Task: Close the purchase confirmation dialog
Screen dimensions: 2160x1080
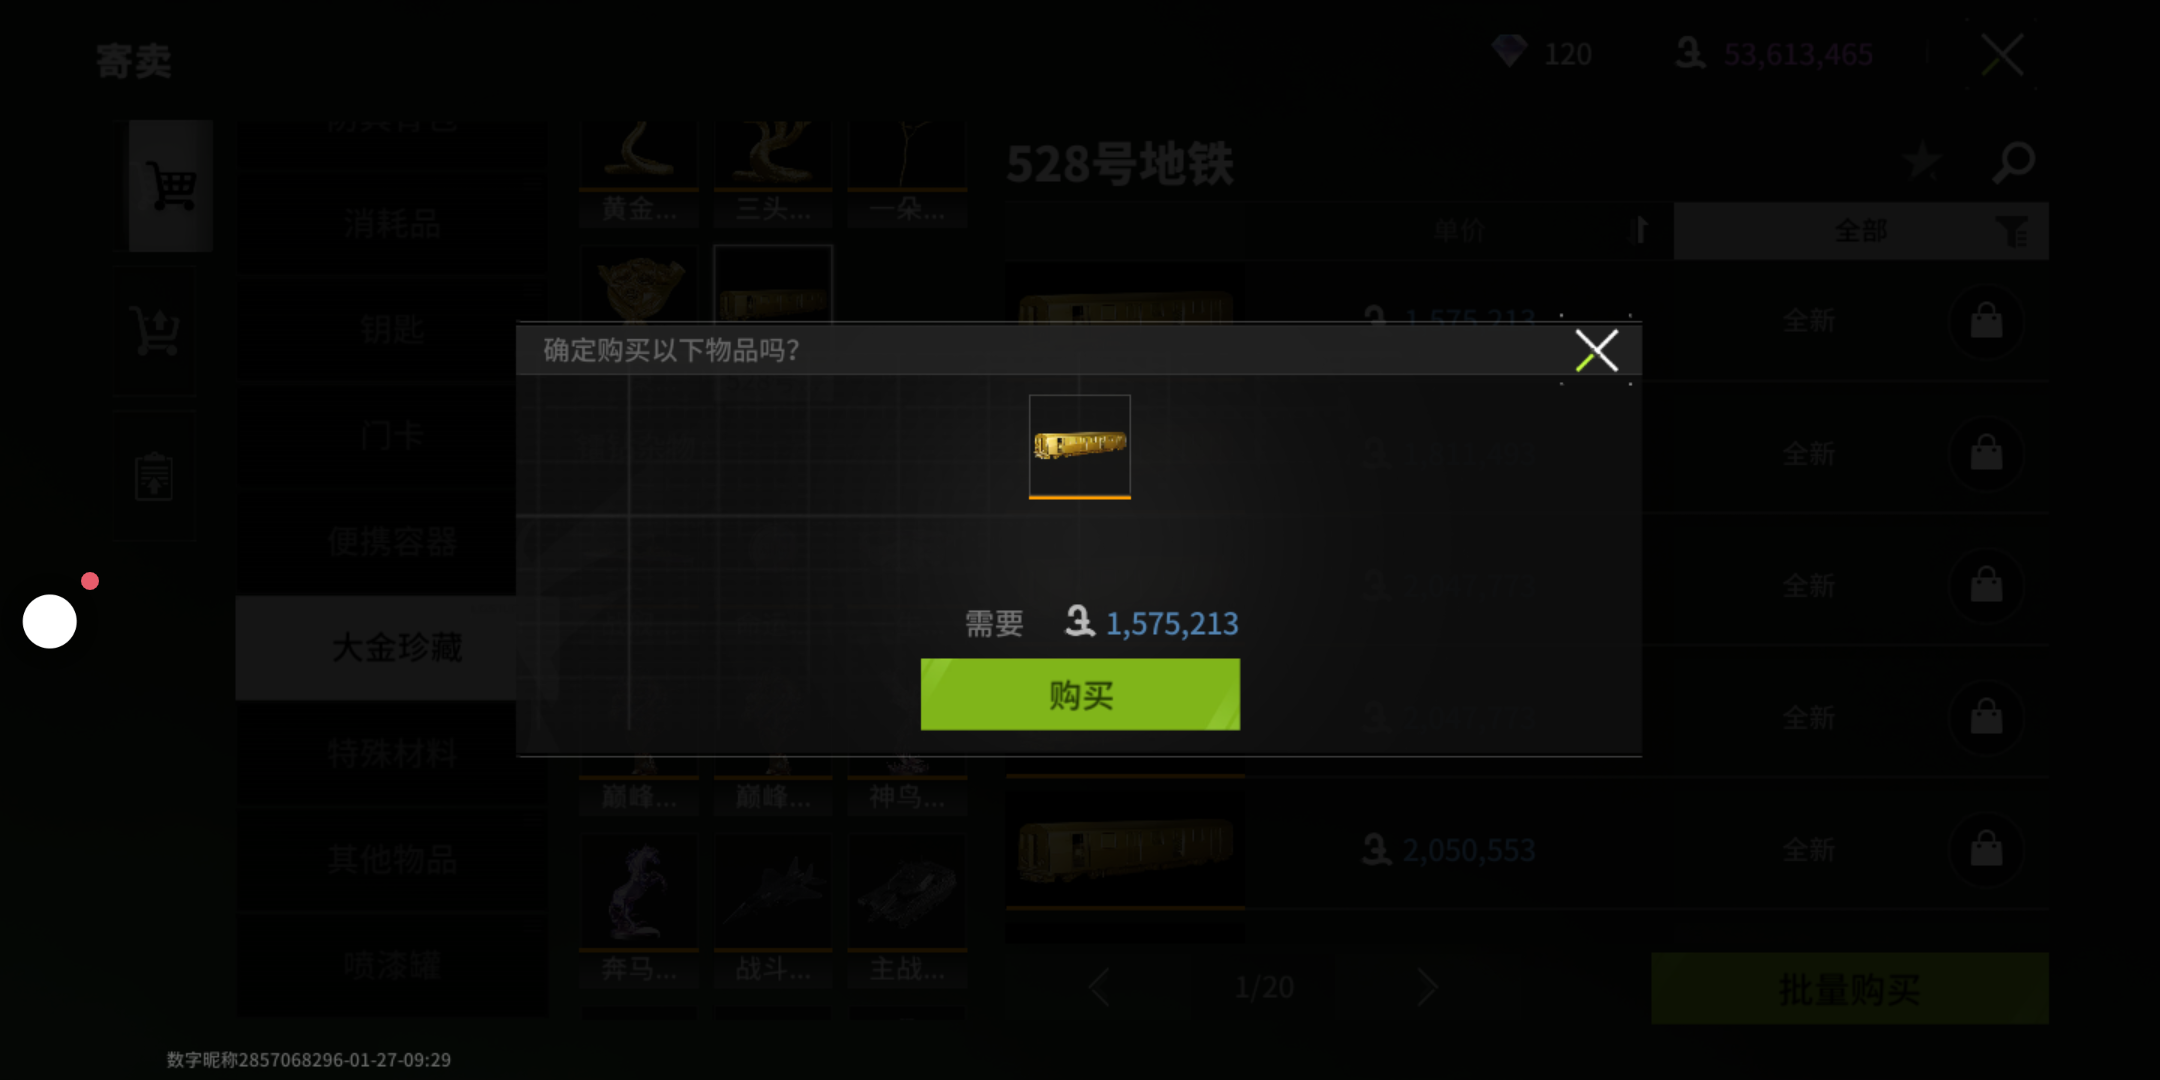Action: tap(1596, 350)
